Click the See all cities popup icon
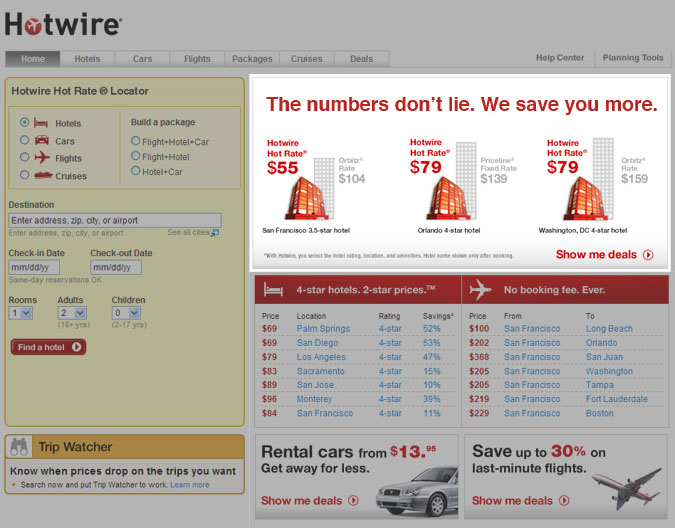The width and height of the screenshot is (675, 528). point(215,233)
